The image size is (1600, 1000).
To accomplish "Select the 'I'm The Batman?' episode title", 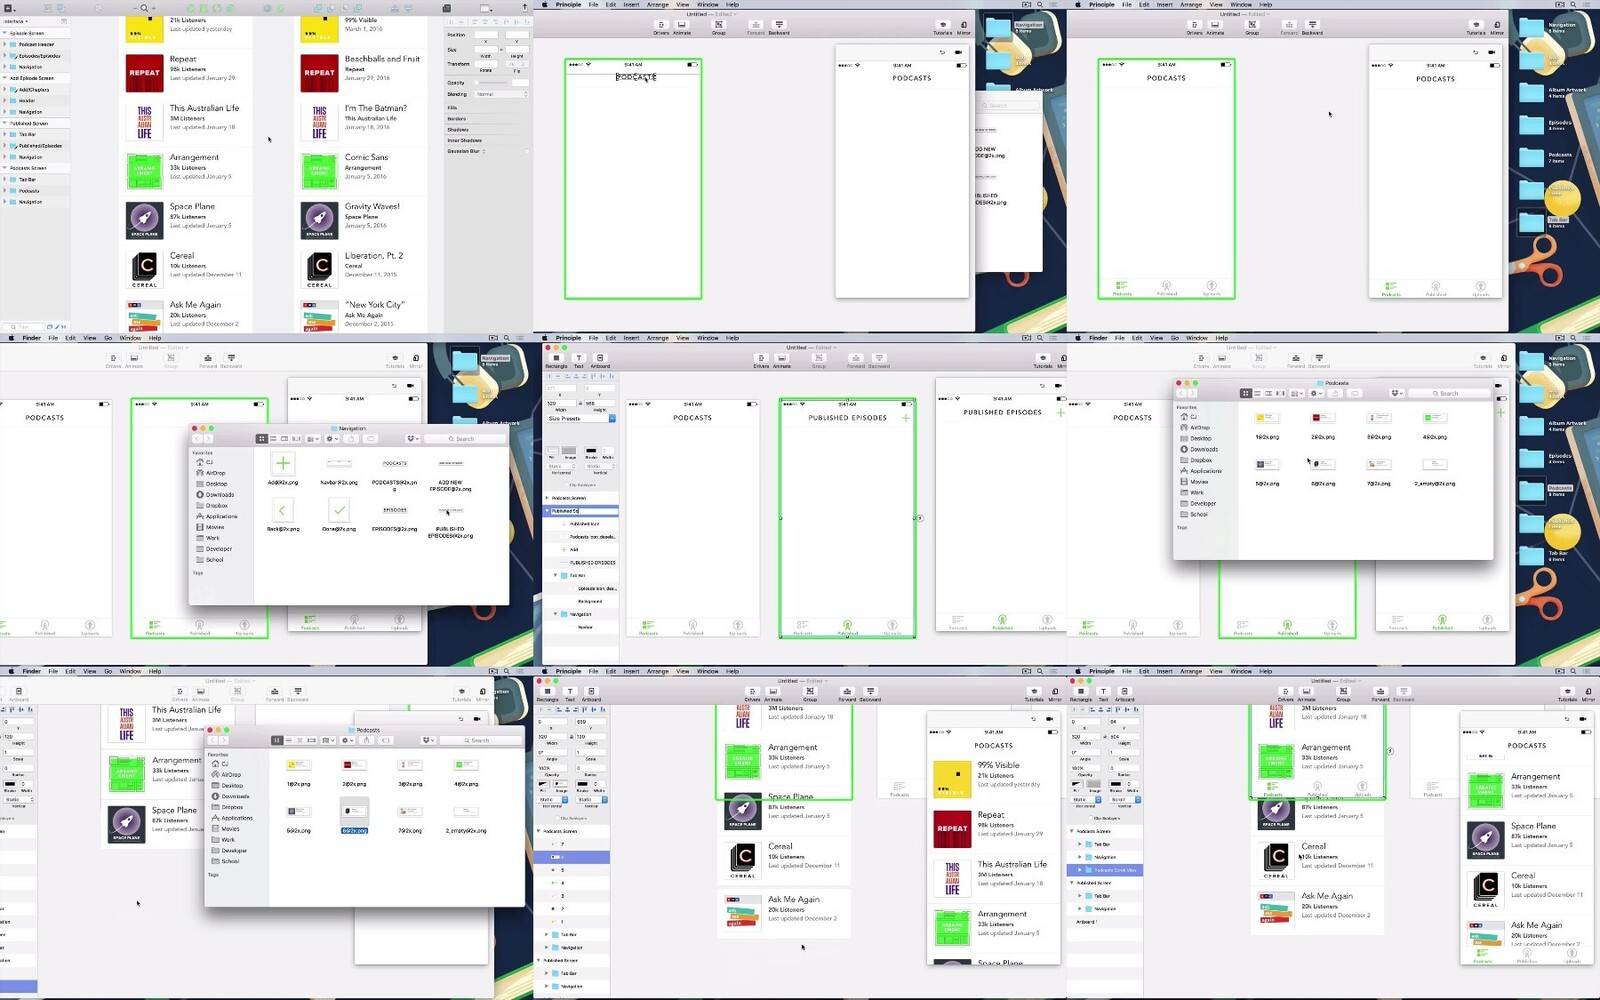I will point(375,108).
